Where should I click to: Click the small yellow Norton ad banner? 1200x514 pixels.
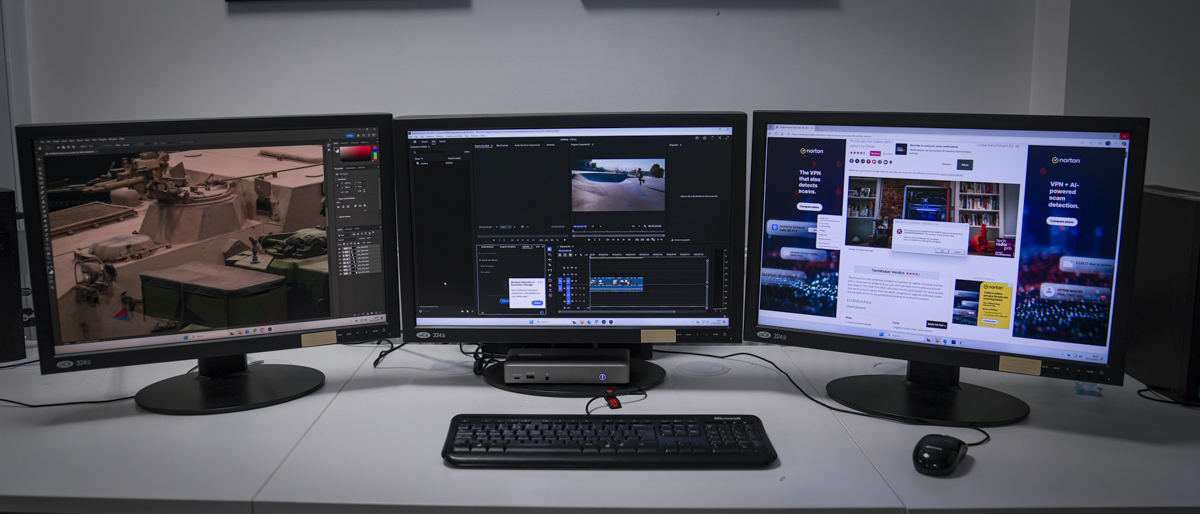(982, 304)
